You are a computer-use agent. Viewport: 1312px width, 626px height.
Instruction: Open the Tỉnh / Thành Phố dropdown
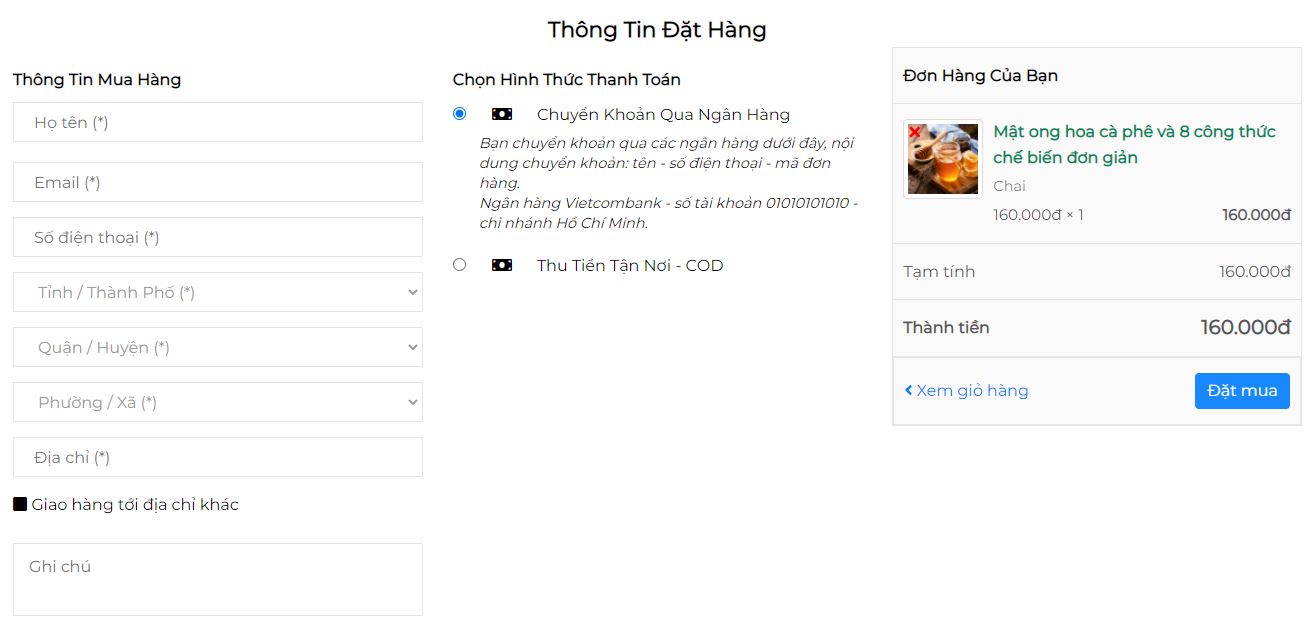click(218, 292)
